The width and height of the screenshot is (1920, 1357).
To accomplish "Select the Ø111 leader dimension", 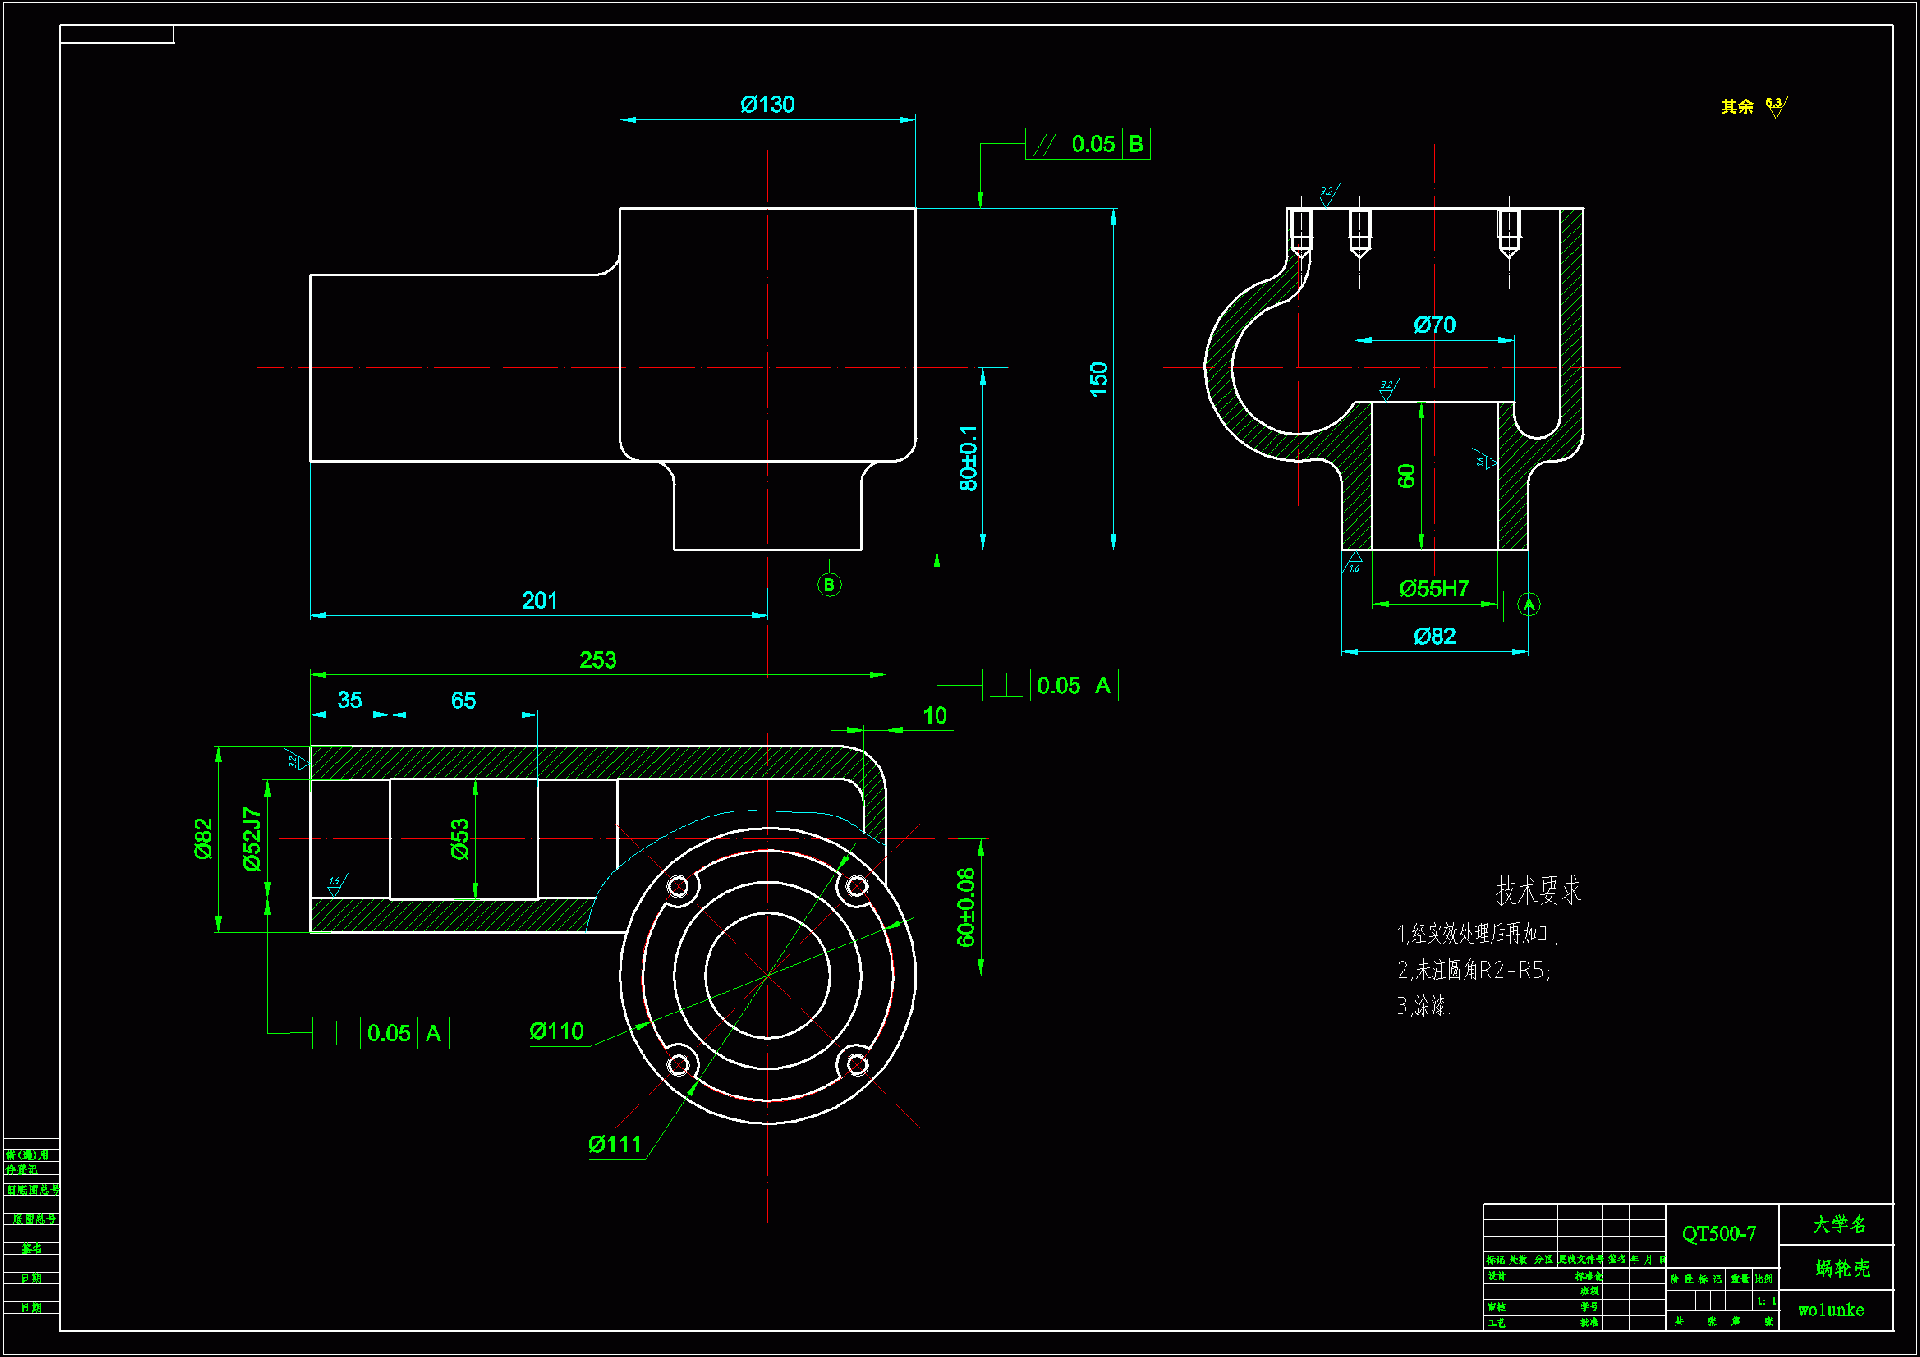I will tap(614, 1145).
